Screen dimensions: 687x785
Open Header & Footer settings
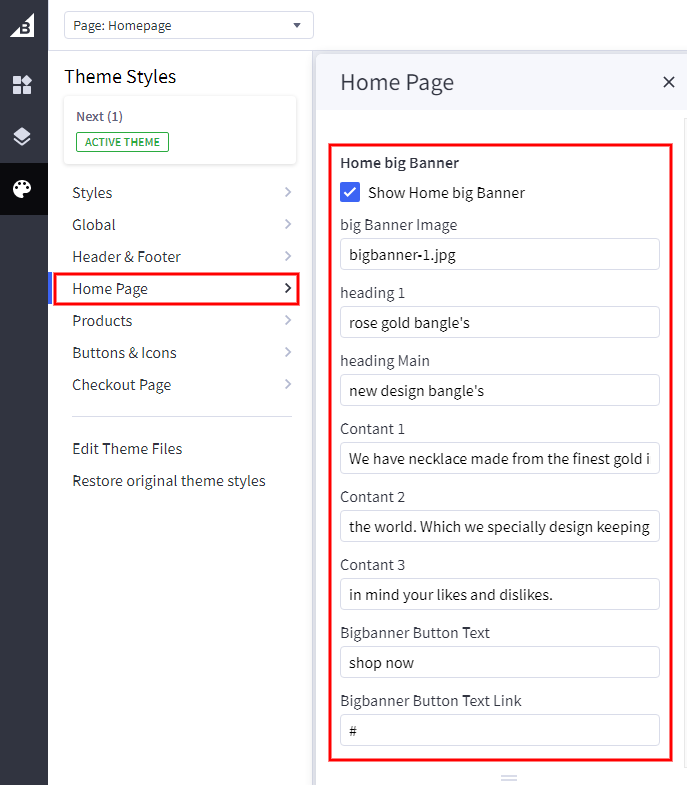tap(180, 257)
